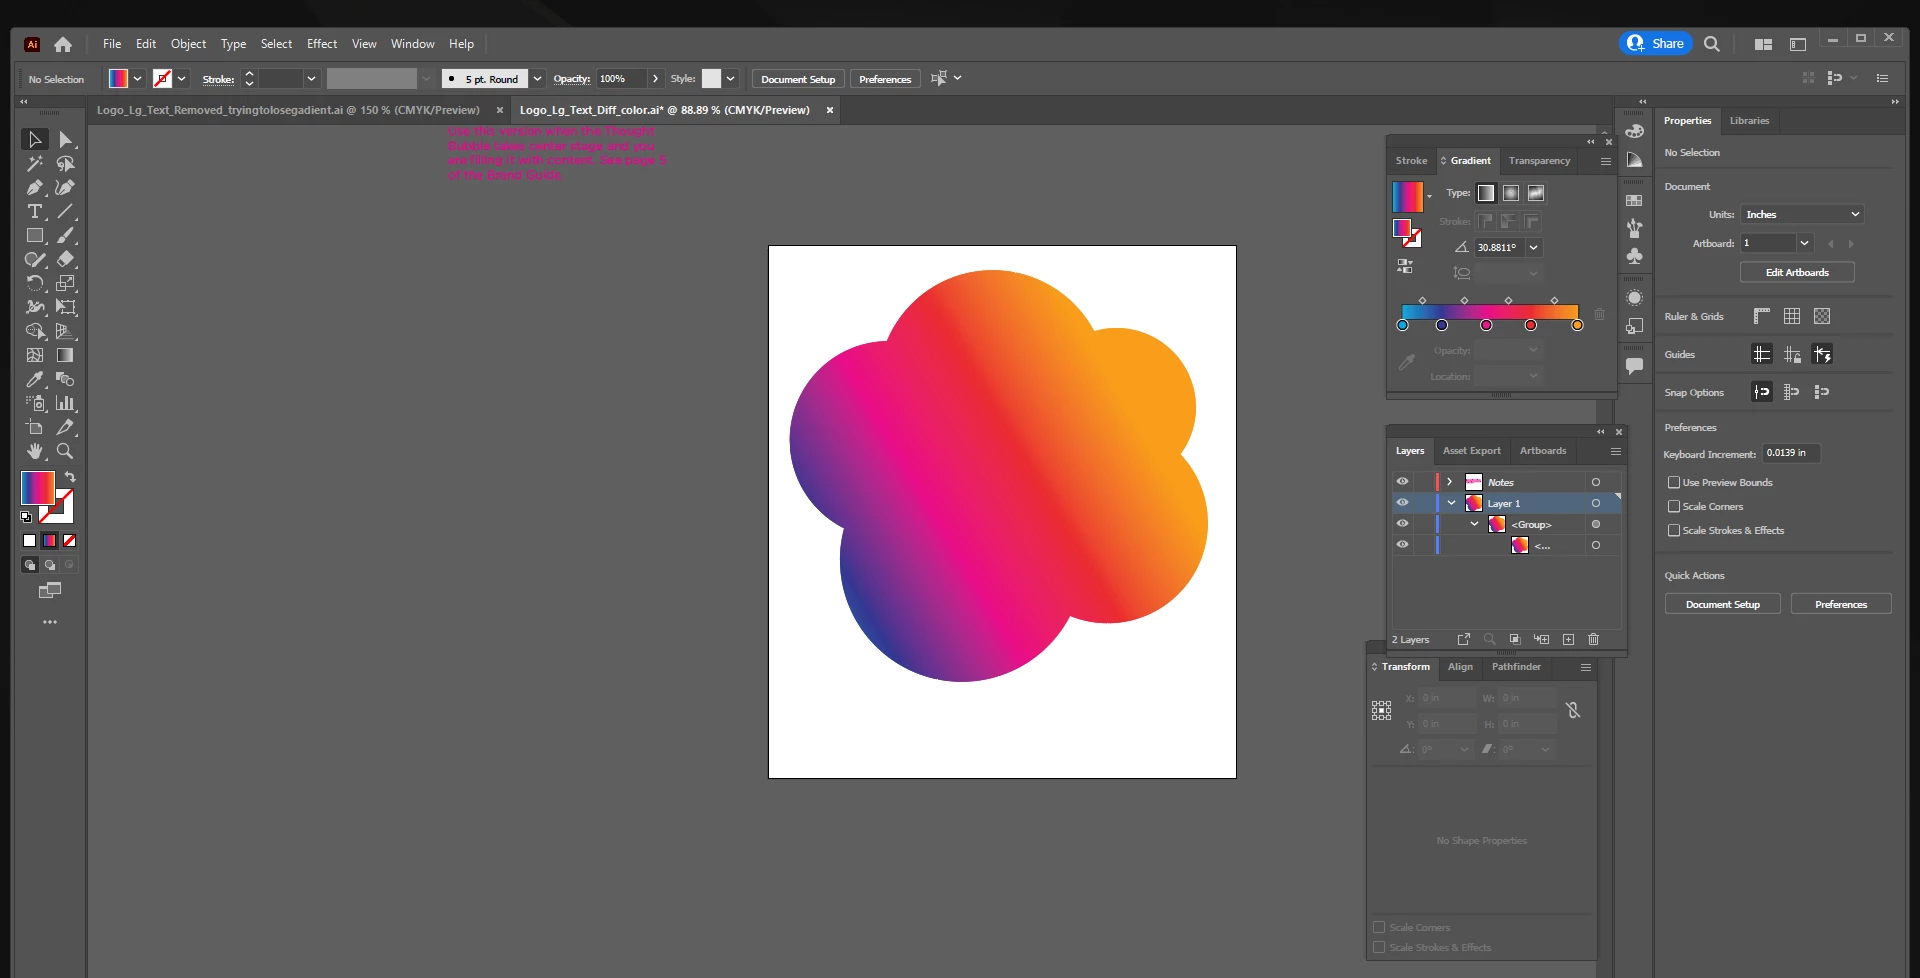Collapse Layer 1 contents
1920x978 pixels.
coord(1451,503)
